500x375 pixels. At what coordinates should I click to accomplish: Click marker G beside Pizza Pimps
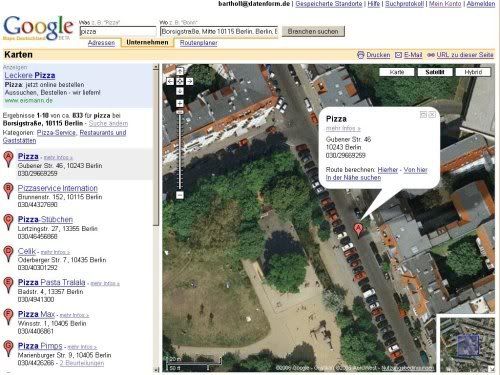point(8,349)
